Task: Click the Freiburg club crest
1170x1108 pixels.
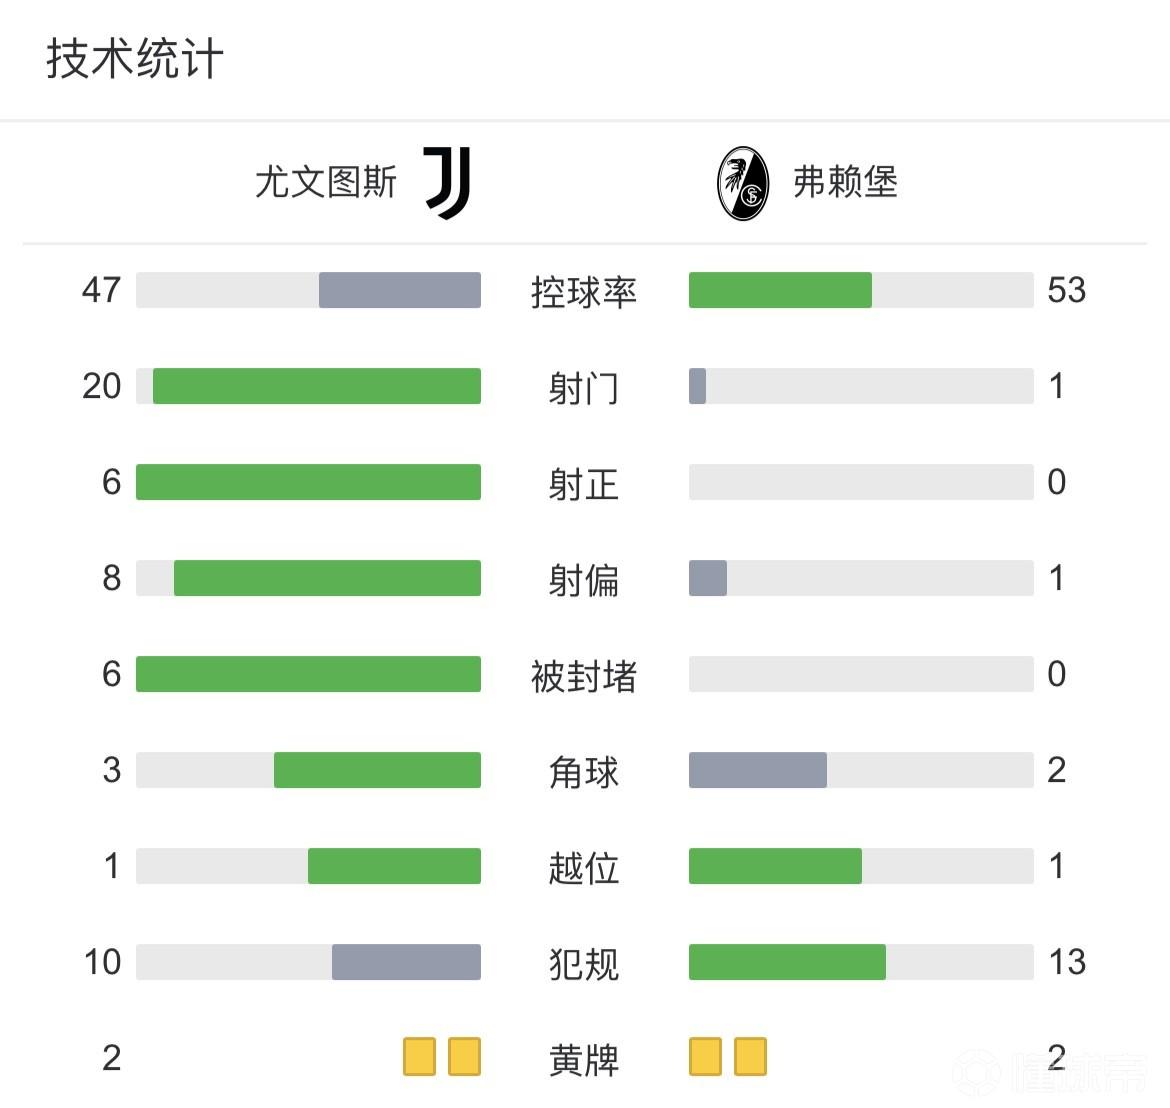Action: (743, 183)
